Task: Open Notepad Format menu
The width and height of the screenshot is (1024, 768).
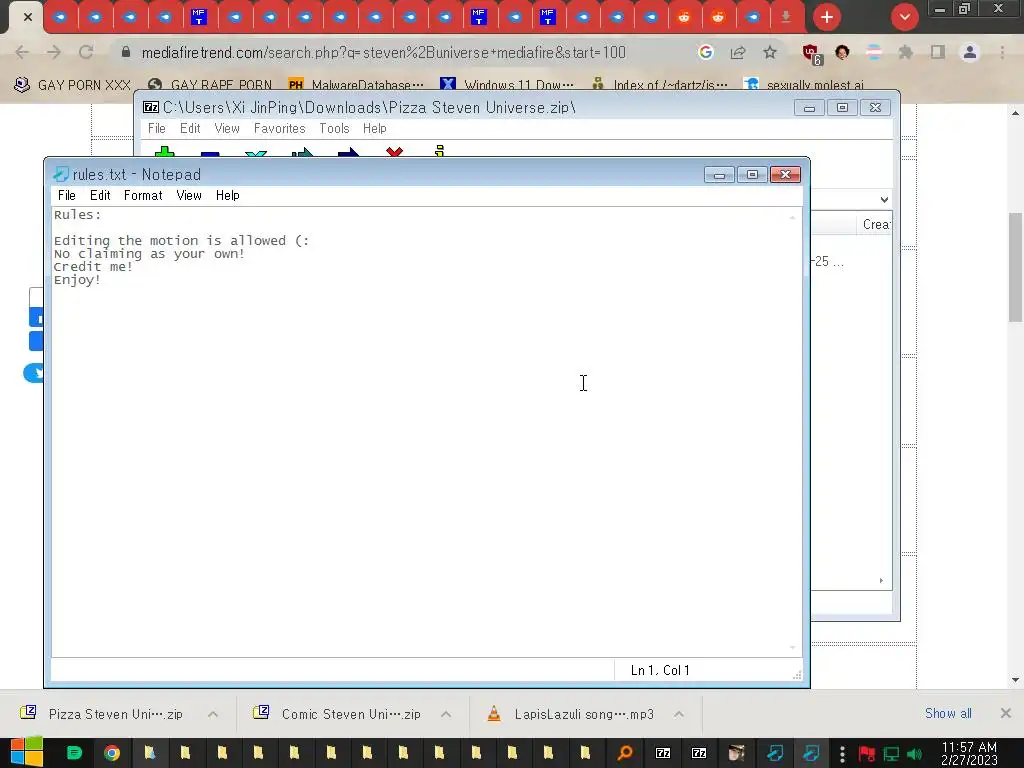Action: click(143, 195)
